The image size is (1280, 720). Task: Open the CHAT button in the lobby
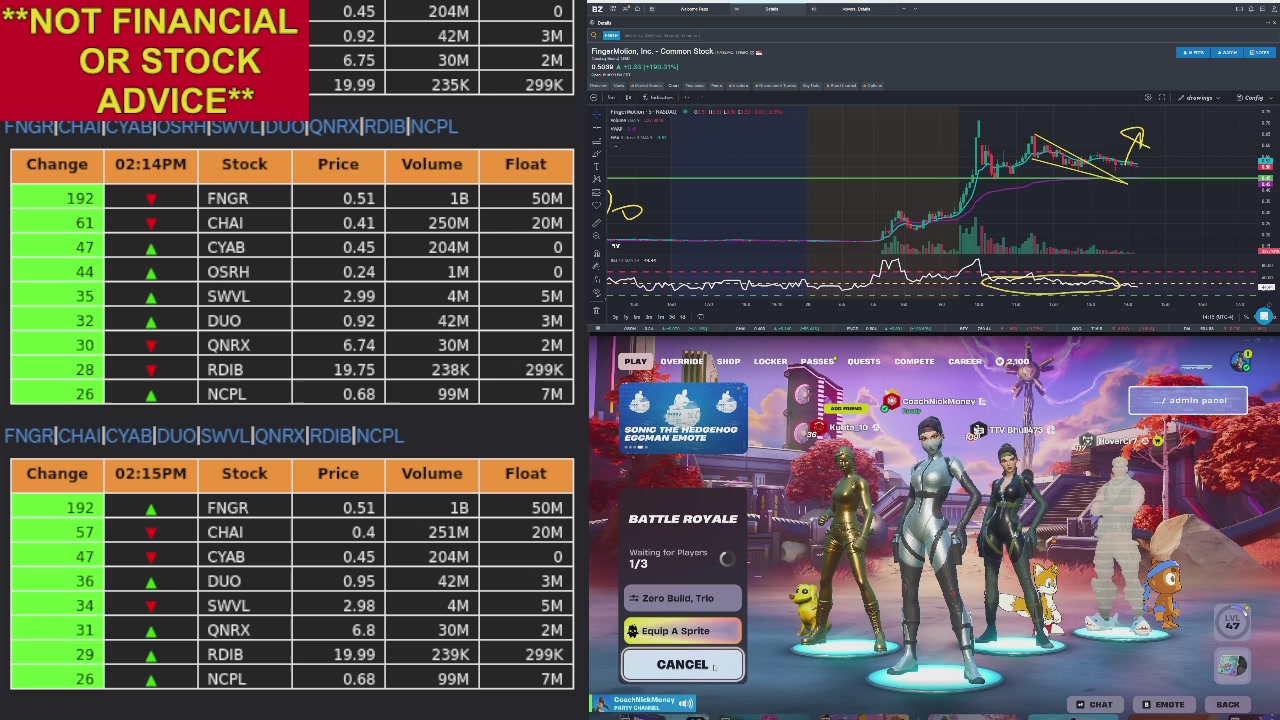(1093, 705)
